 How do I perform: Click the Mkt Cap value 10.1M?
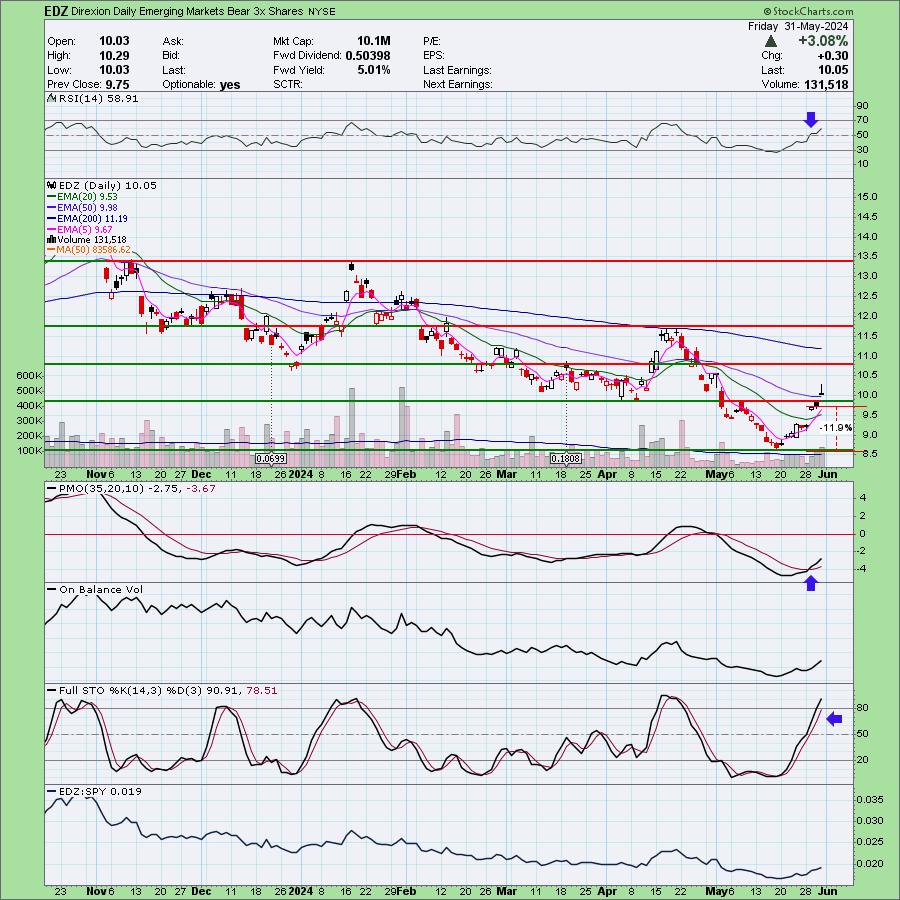[374, 41]
